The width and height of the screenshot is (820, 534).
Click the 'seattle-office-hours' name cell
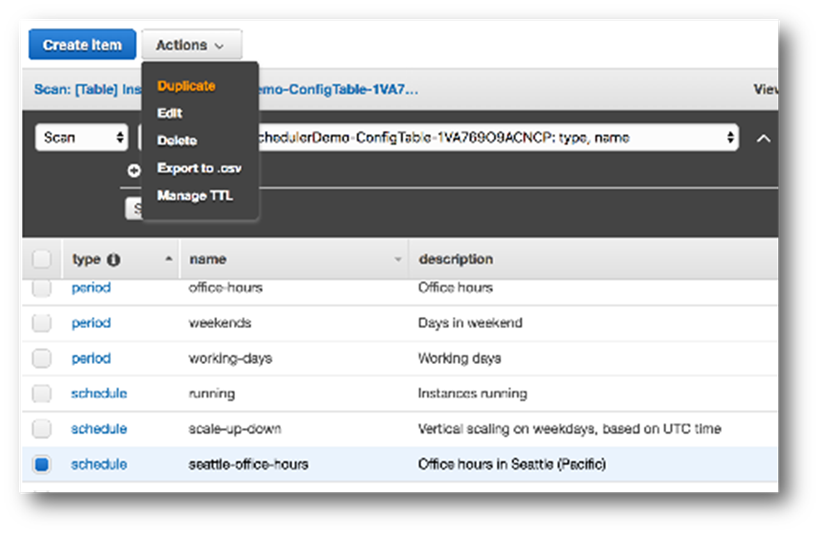(x=248, y=464)
